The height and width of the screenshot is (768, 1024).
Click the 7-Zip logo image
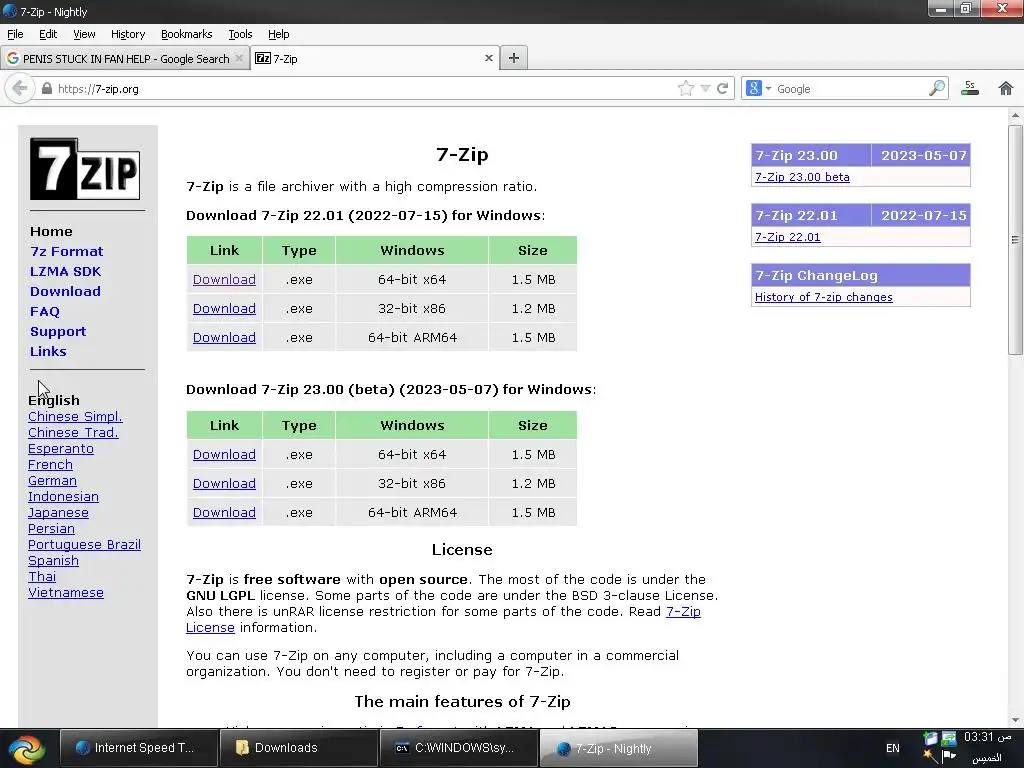[x=85, y=169]
